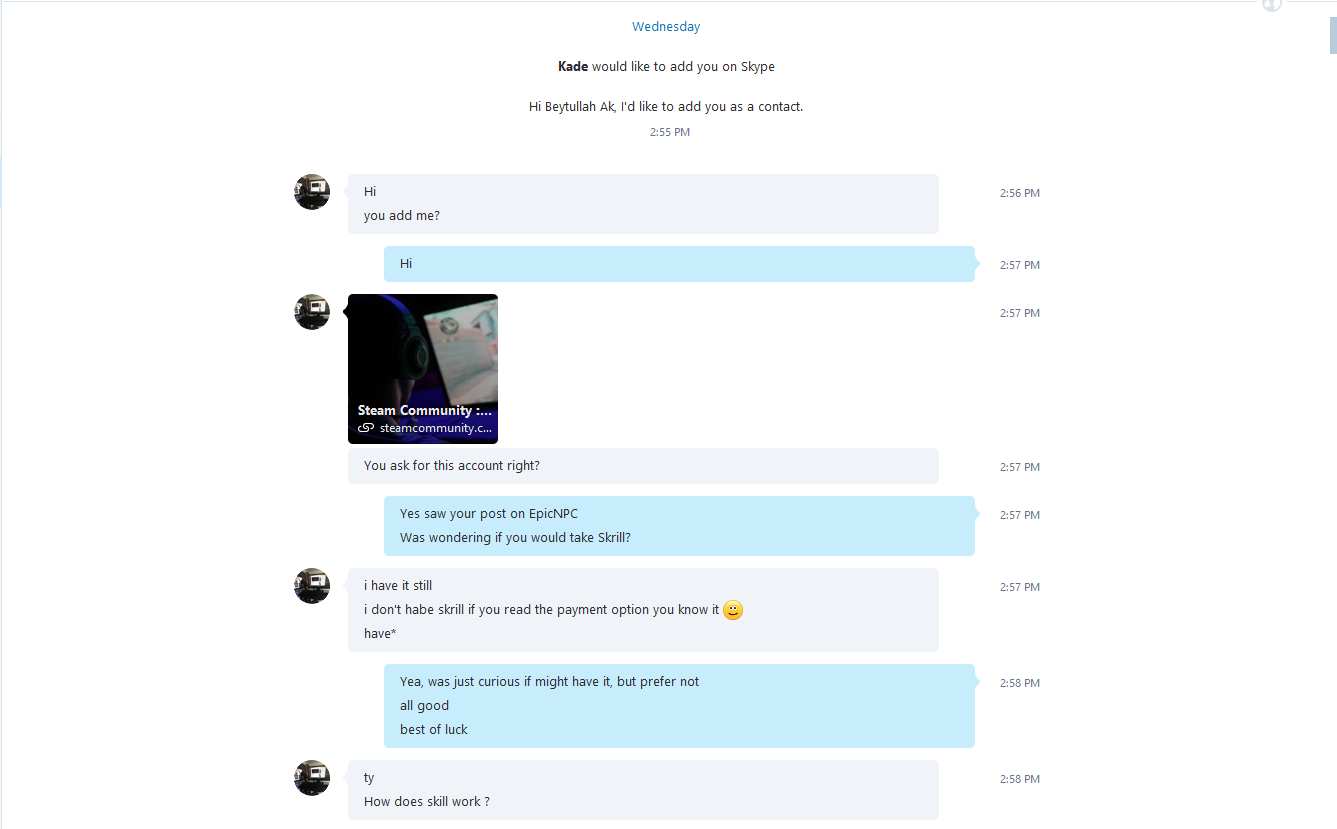This screenshot has height=829, width=1337.
Task: Open the Steam Community preview image
Action: 423,369
